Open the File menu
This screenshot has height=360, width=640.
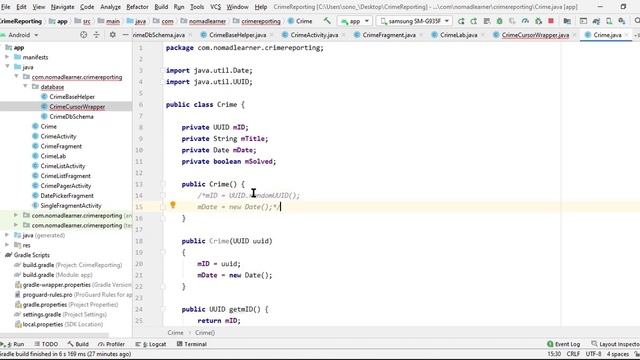(5, 7)
